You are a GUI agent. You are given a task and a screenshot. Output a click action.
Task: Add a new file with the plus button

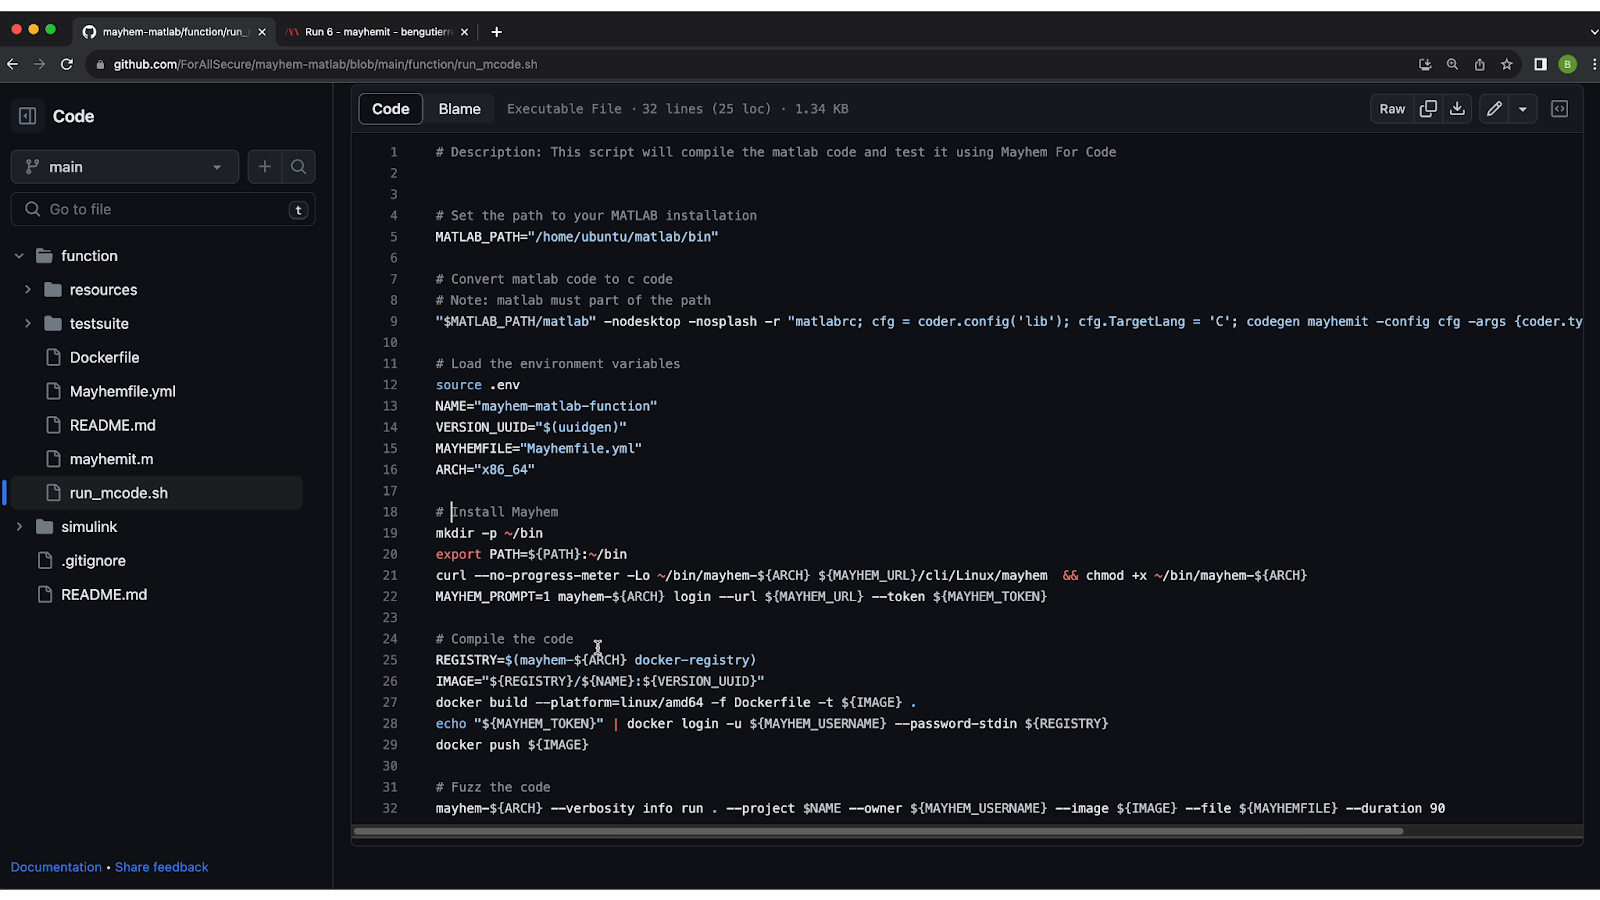(265, 167)
